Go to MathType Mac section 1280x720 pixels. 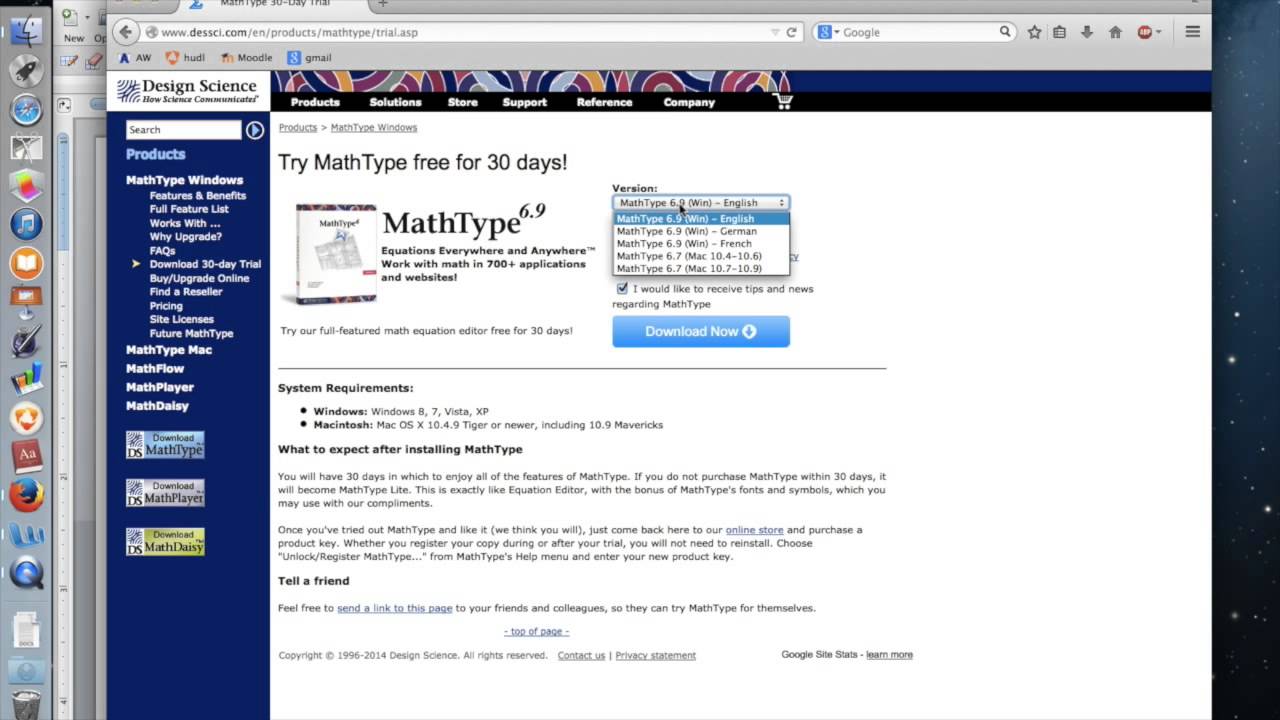169,350
